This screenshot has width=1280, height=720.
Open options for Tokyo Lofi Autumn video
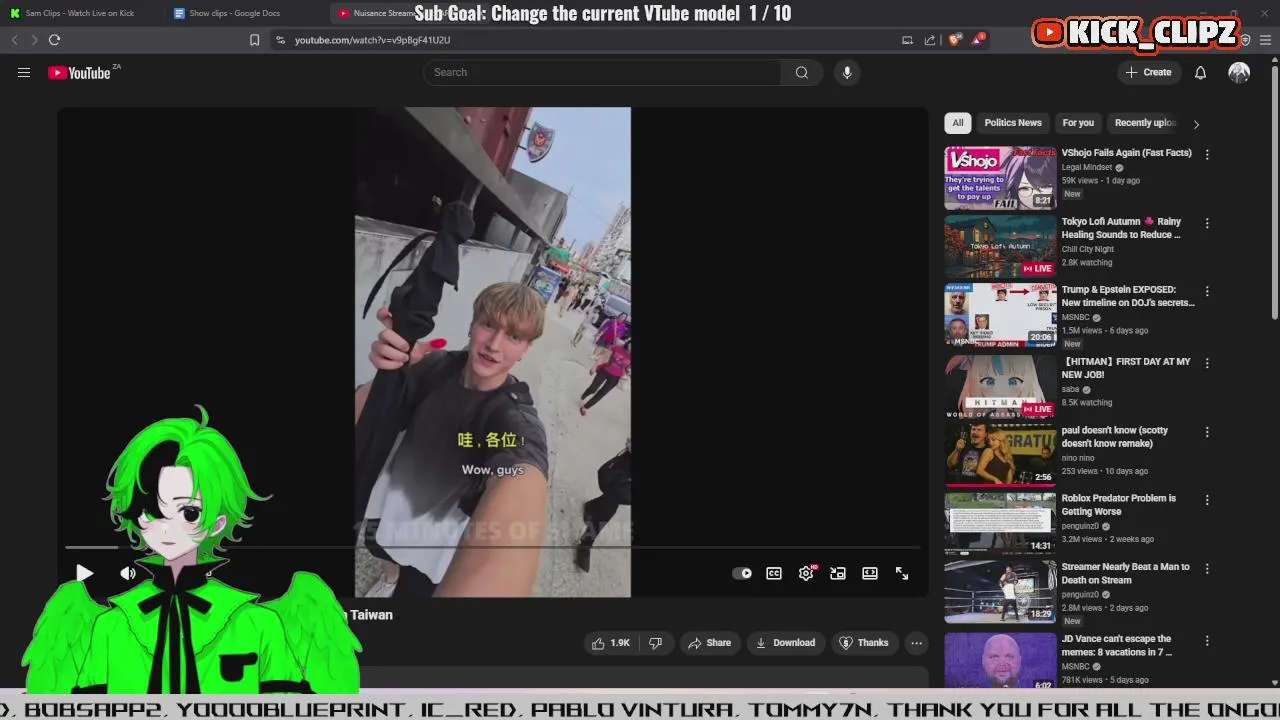point(1207,223)
